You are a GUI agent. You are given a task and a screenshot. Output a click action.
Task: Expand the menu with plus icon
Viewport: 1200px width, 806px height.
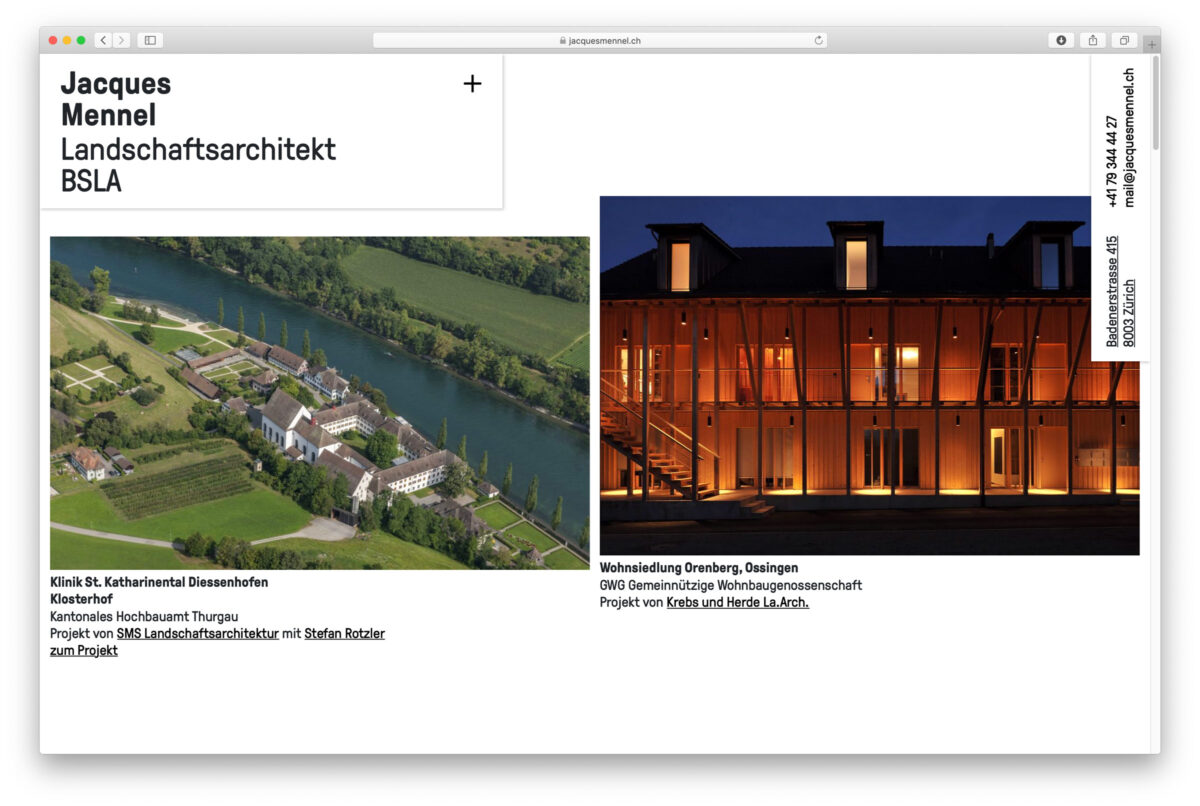click(472, 84)
